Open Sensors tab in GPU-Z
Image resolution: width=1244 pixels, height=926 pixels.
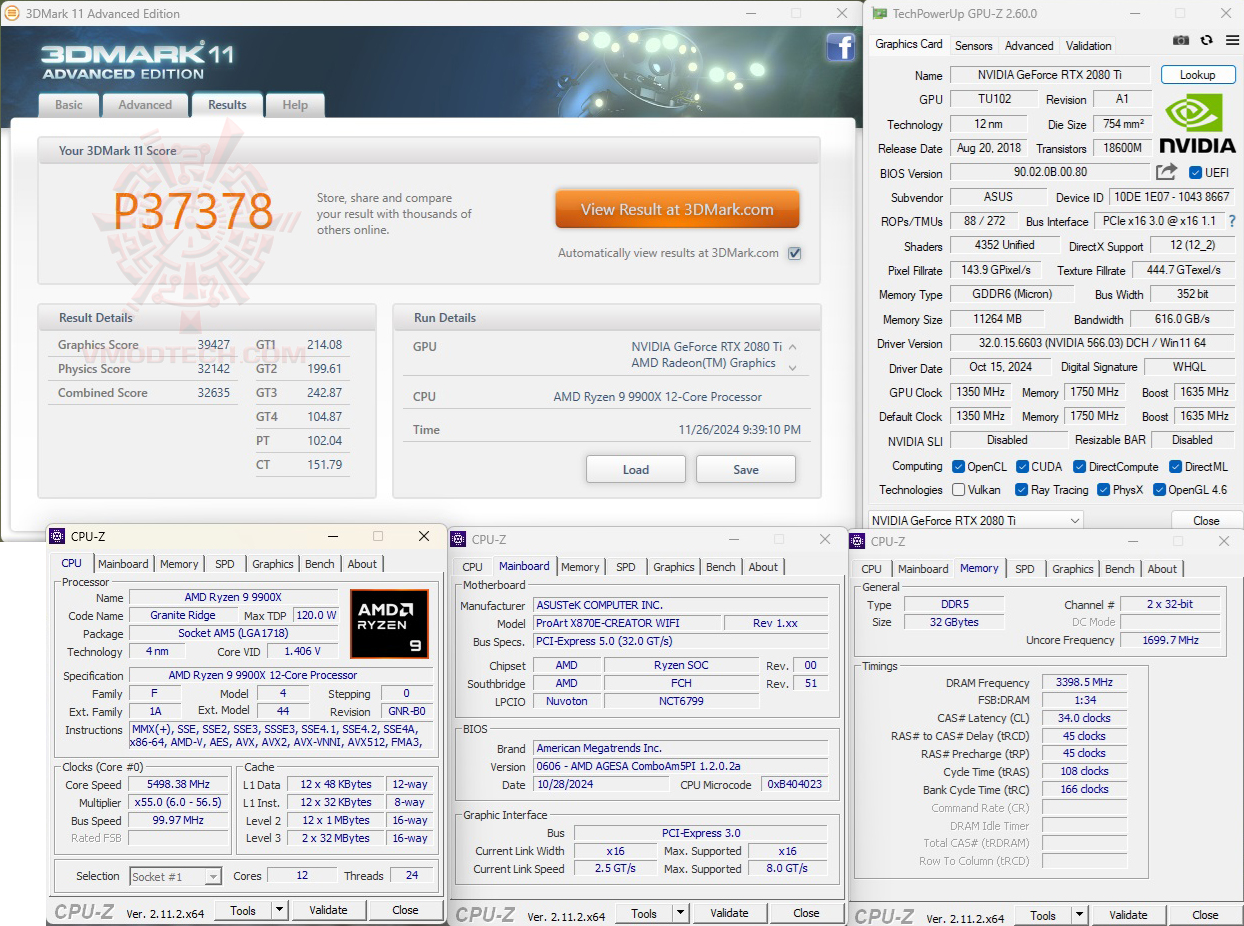pos(973,46)
